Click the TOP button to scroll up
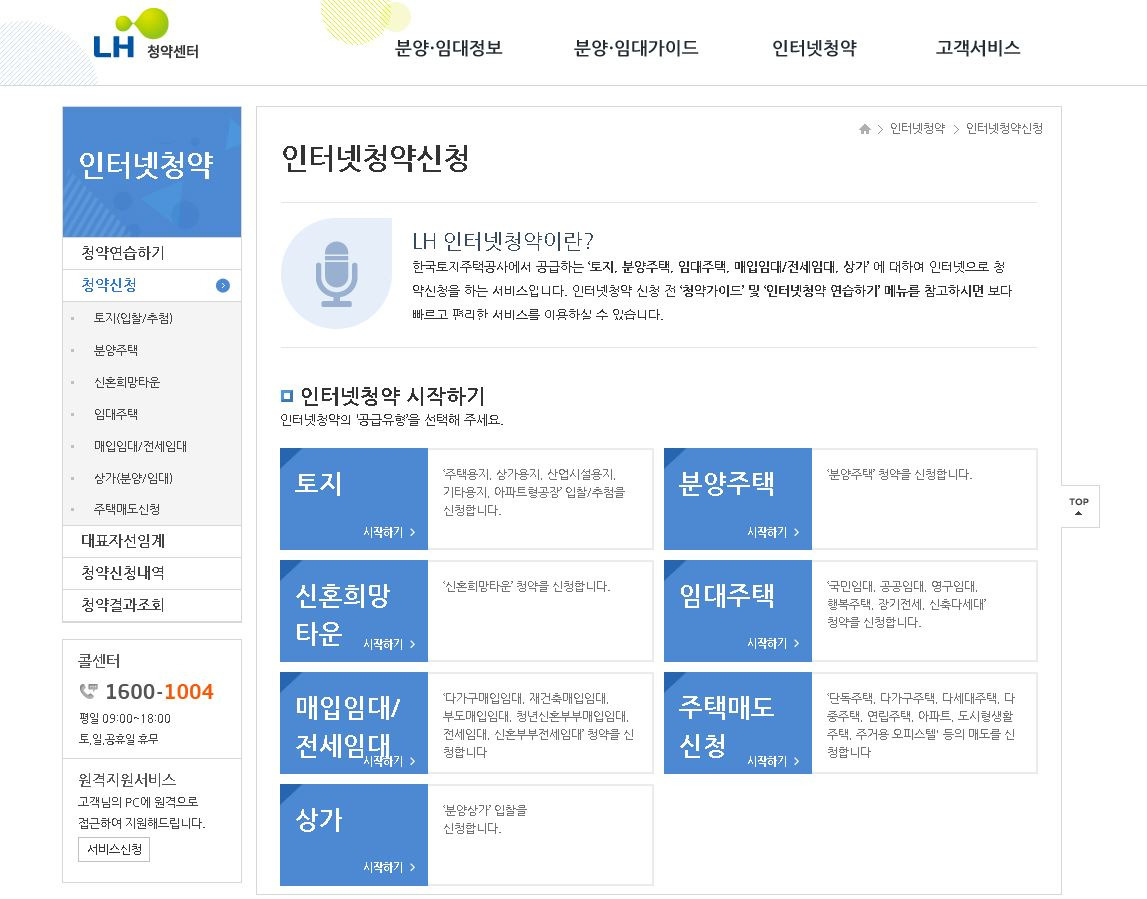Image resolution: width=1147 pixels, height=899 pixels. click(1078, 506)
